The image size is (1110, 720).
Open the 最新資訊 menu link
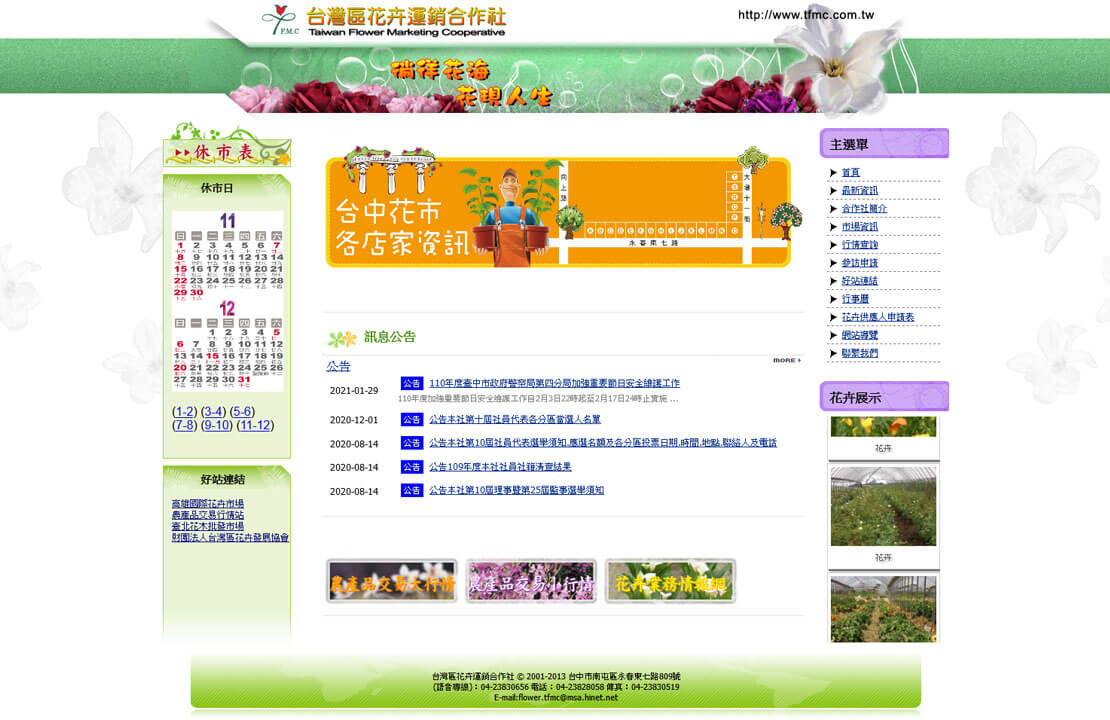pyautogui.click(x=859, y=190)
